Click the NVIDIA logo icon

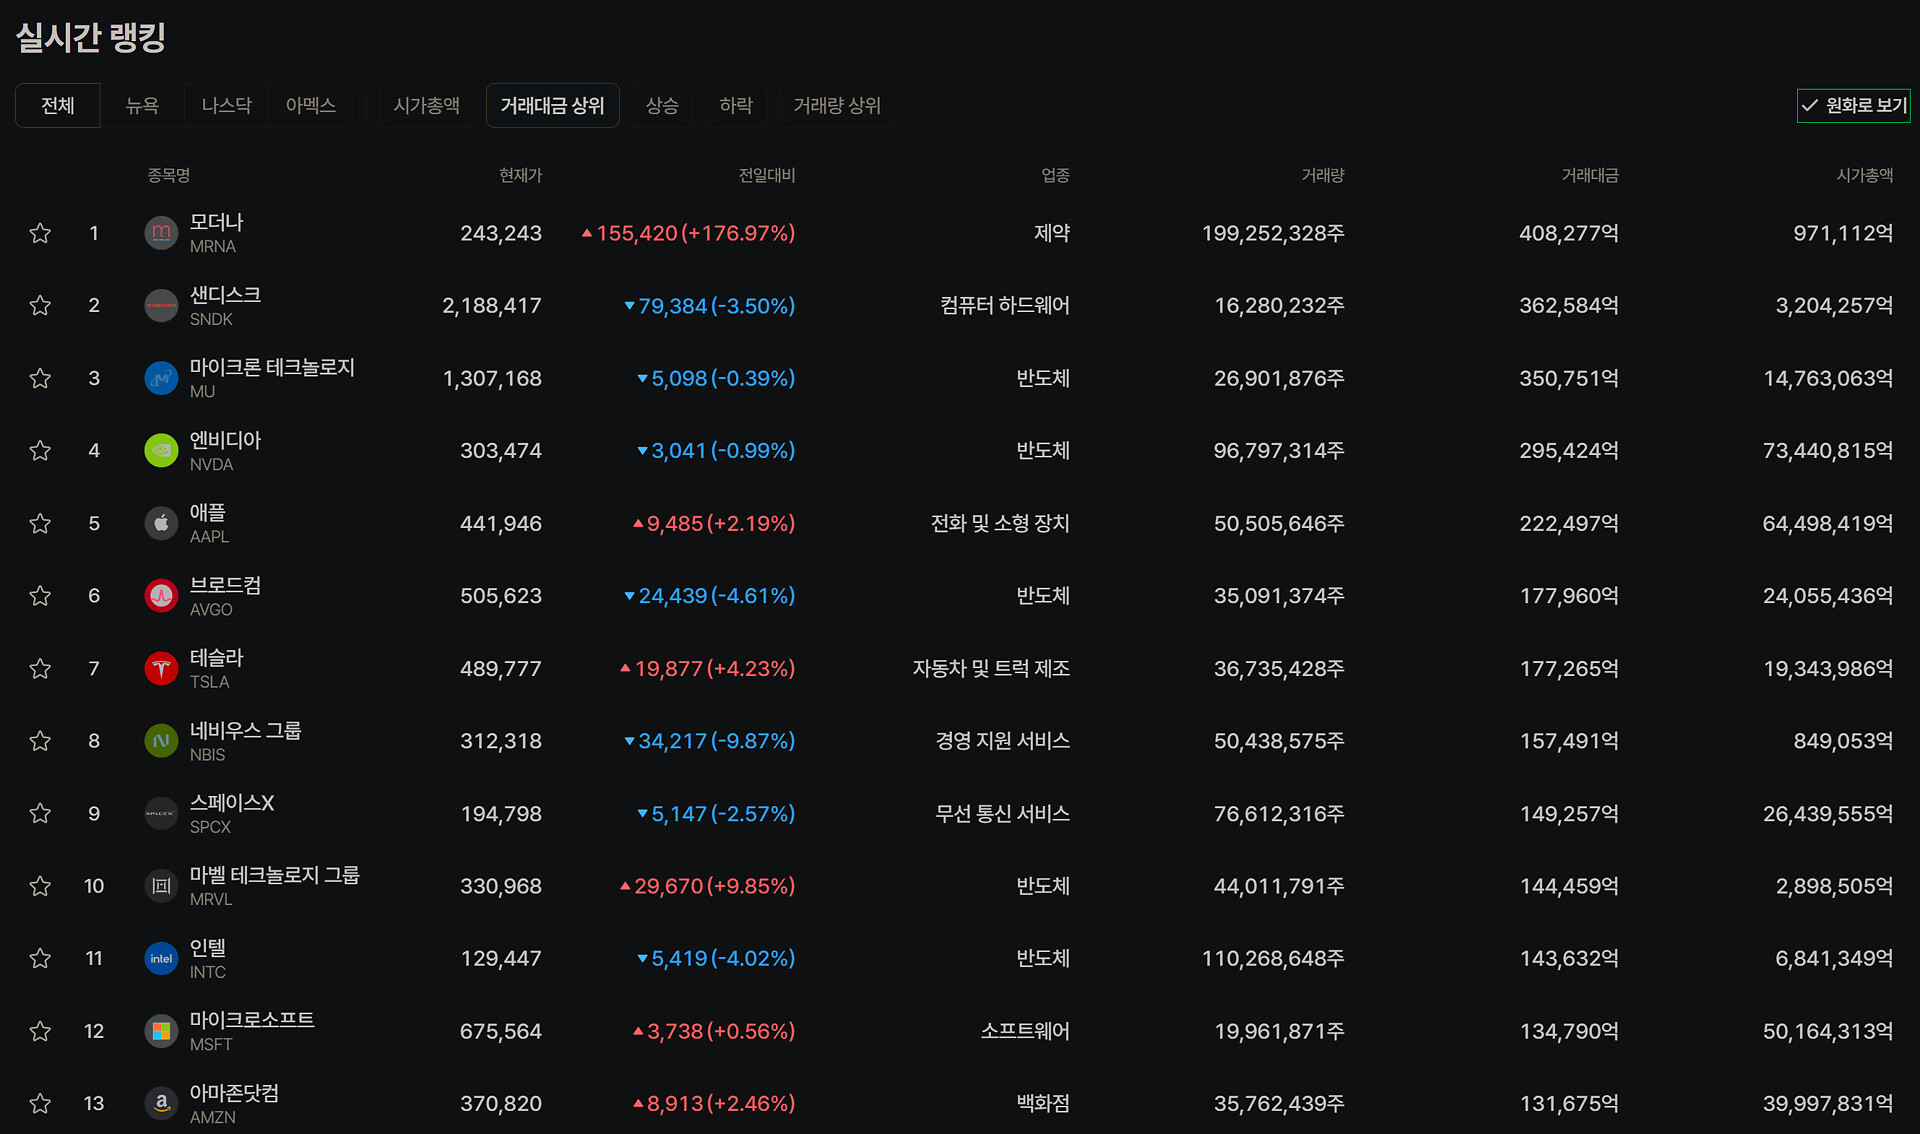point(161,451)
